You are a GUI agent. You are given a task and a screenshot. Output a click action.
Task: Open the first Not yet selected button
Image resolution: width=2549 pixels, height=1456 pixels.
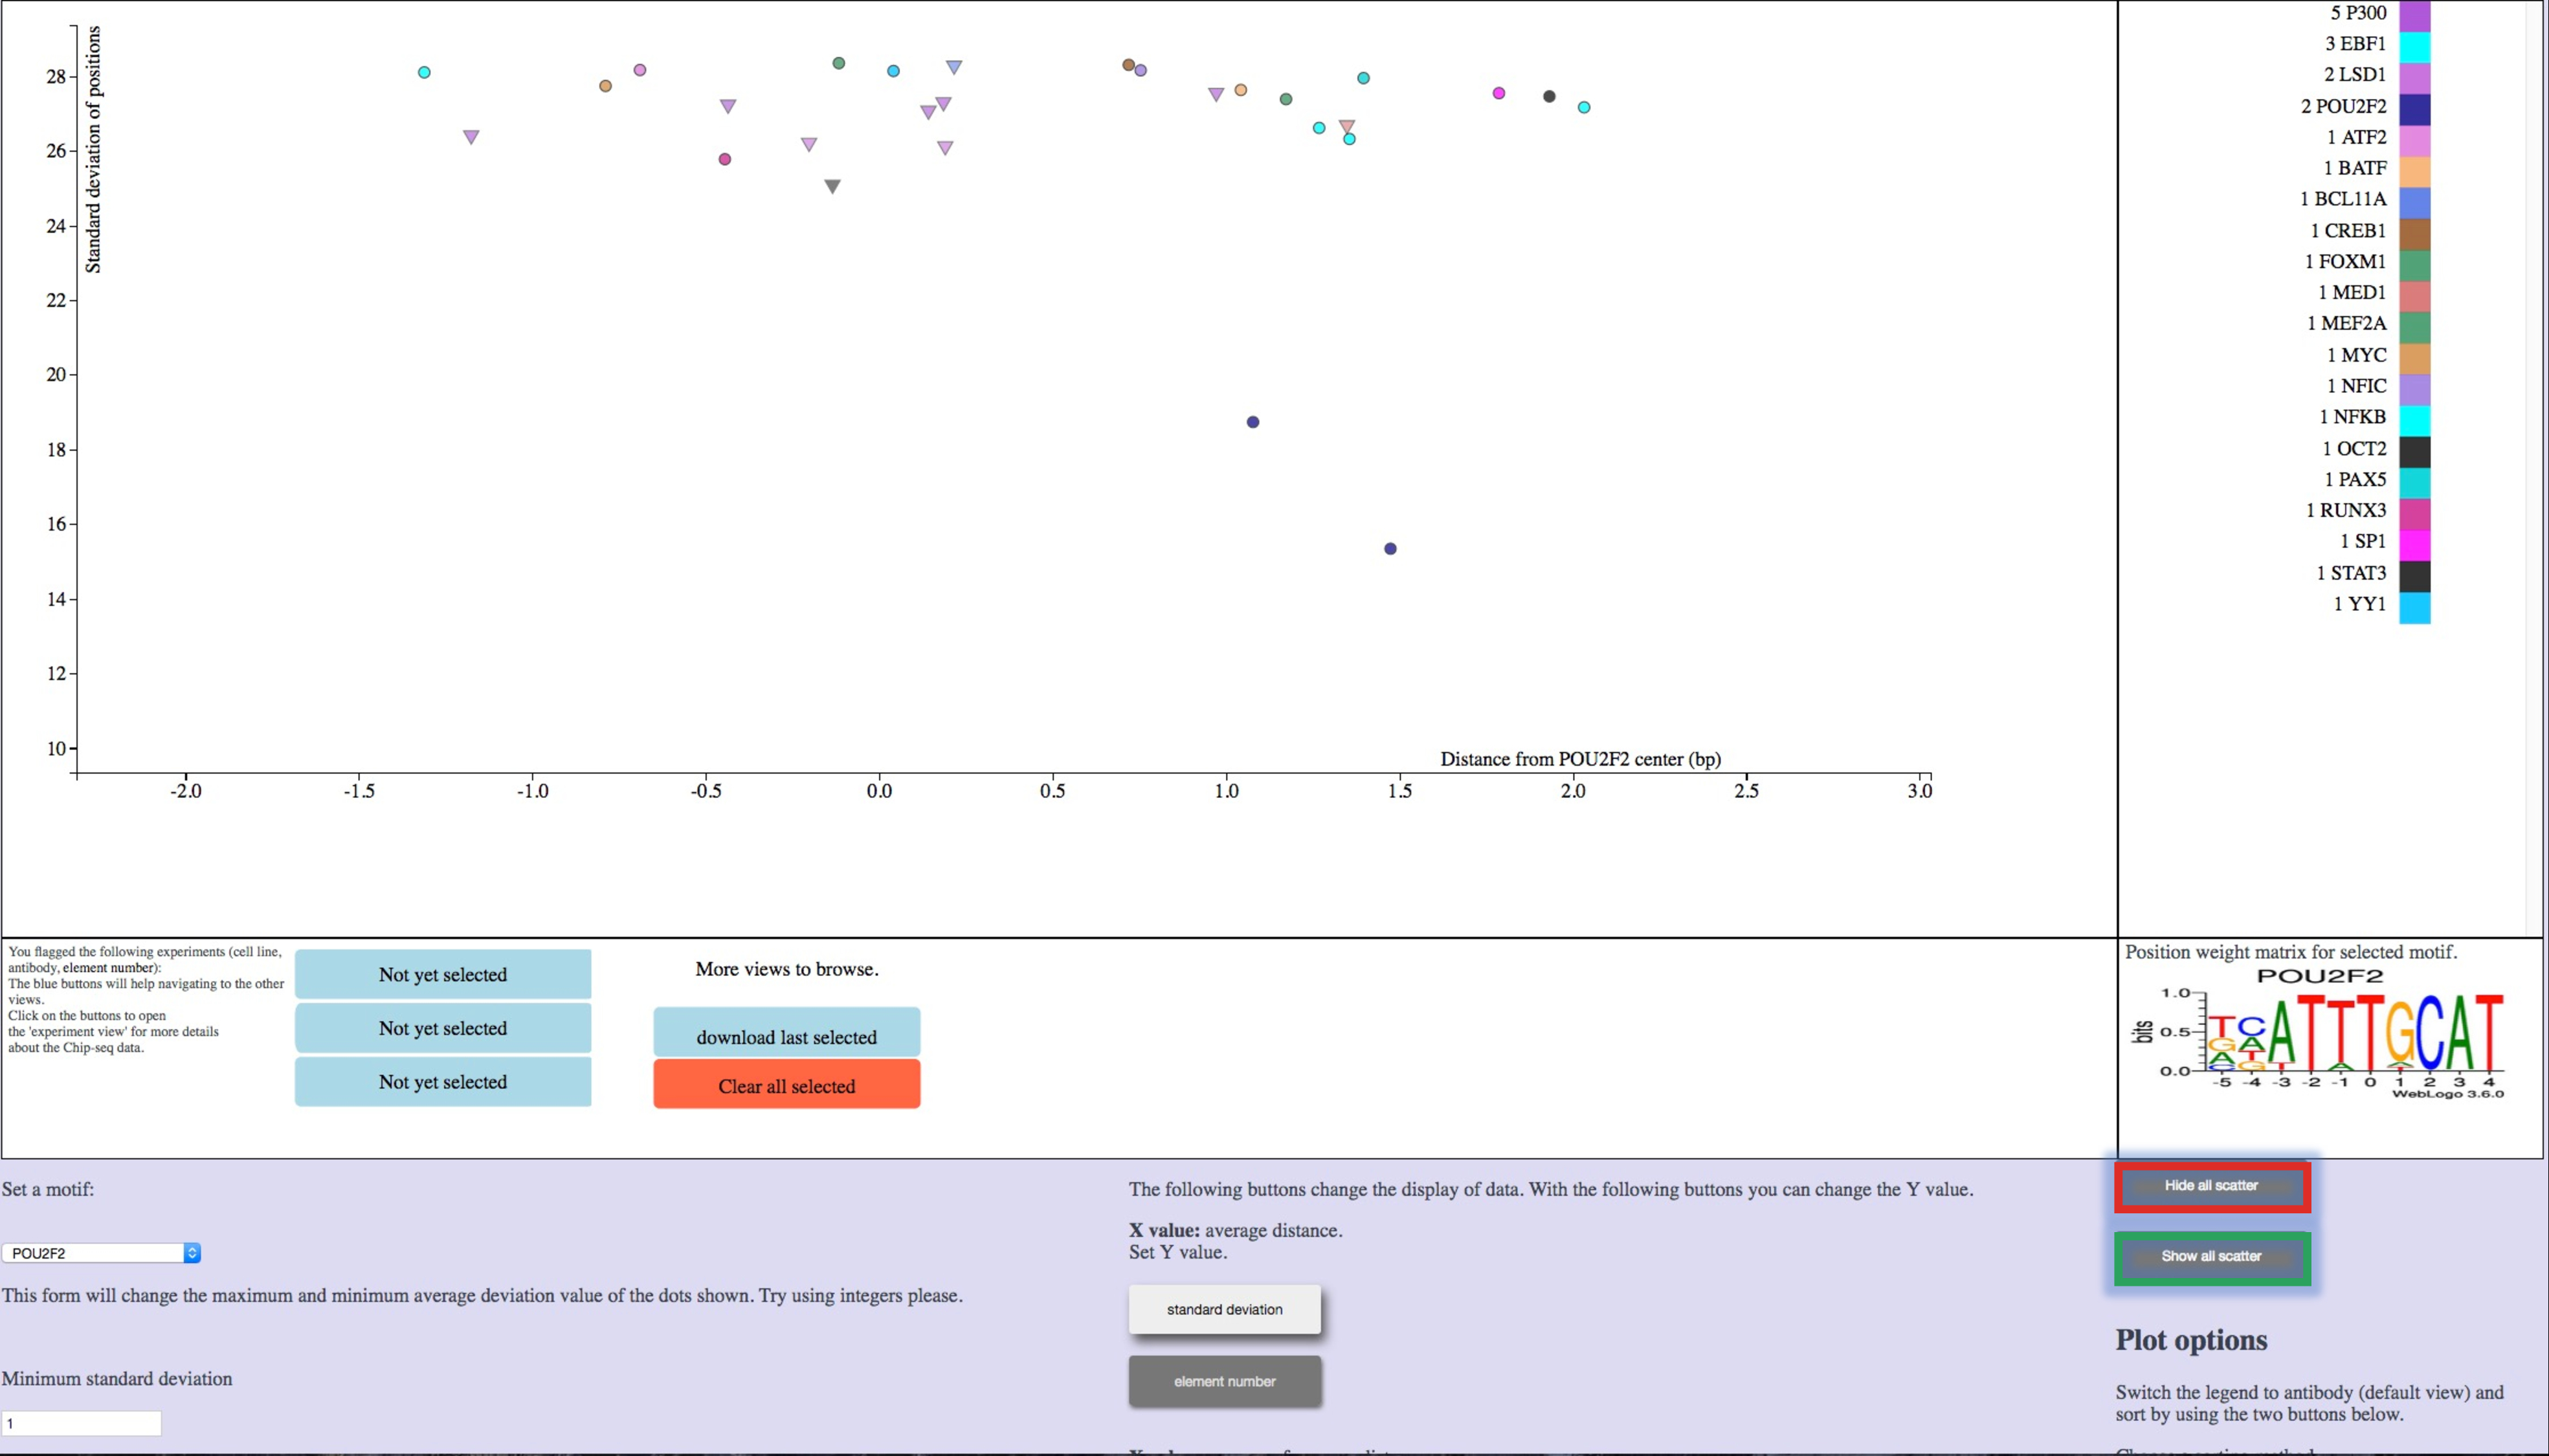pos(443,974)
